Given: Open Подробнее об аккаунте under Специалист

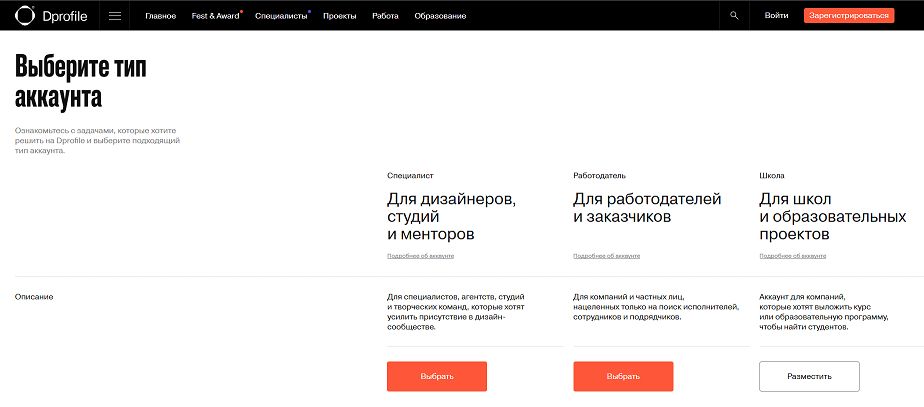Looking at the screenshot, I should tap(421, 256).
